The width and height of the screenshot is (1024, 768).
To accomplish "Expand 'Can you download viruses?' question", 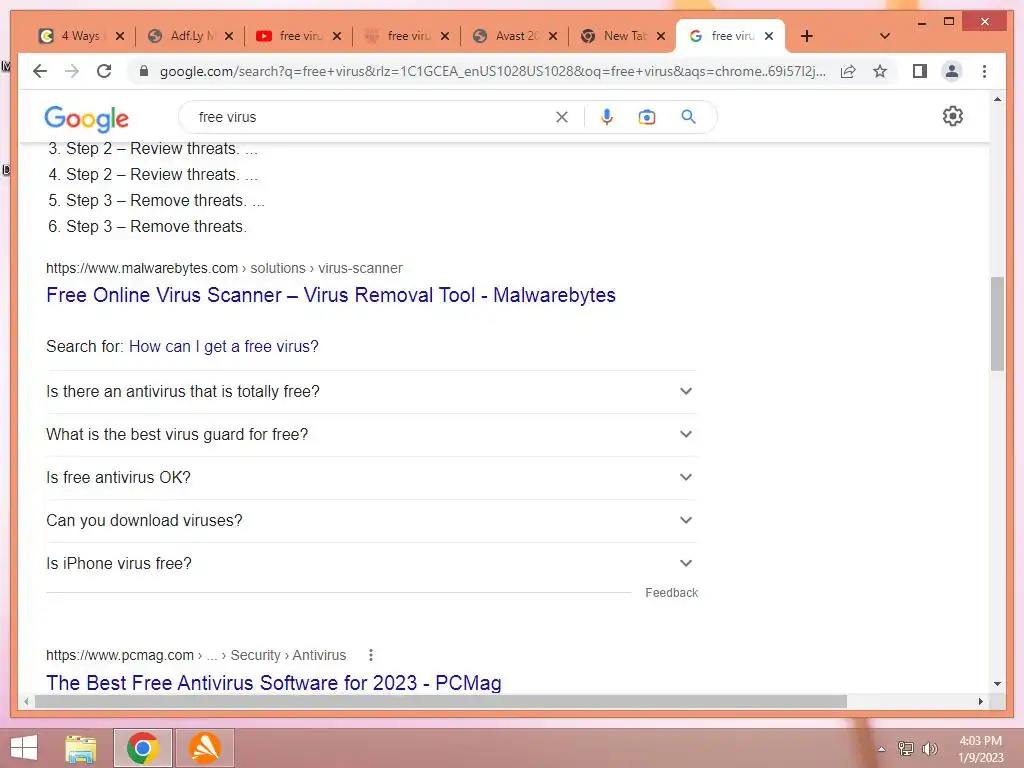I will (371, 521).
